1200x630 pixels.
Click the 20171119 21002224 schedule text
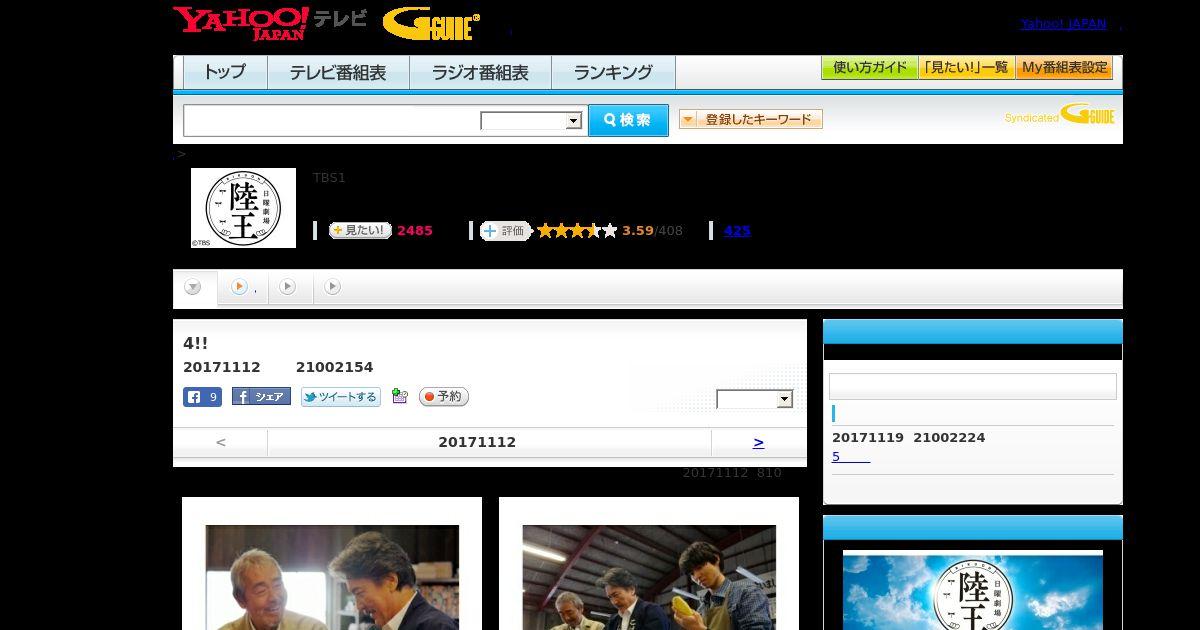click(908, 438)
